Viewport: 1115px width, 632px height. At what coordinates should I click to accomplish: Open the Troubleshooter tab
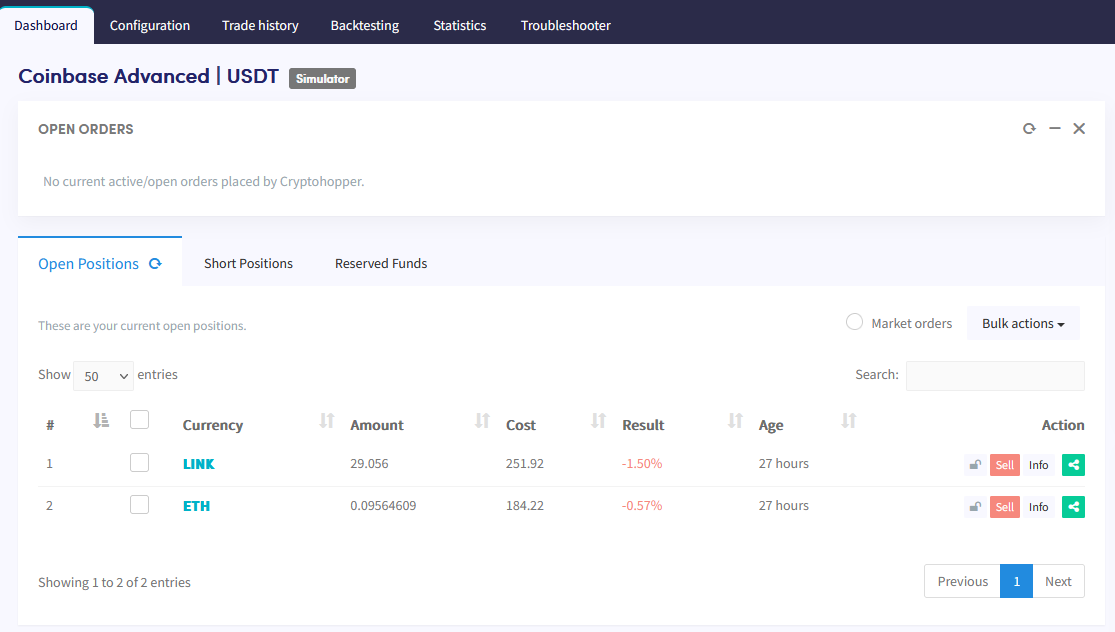[x=566, y=26]
